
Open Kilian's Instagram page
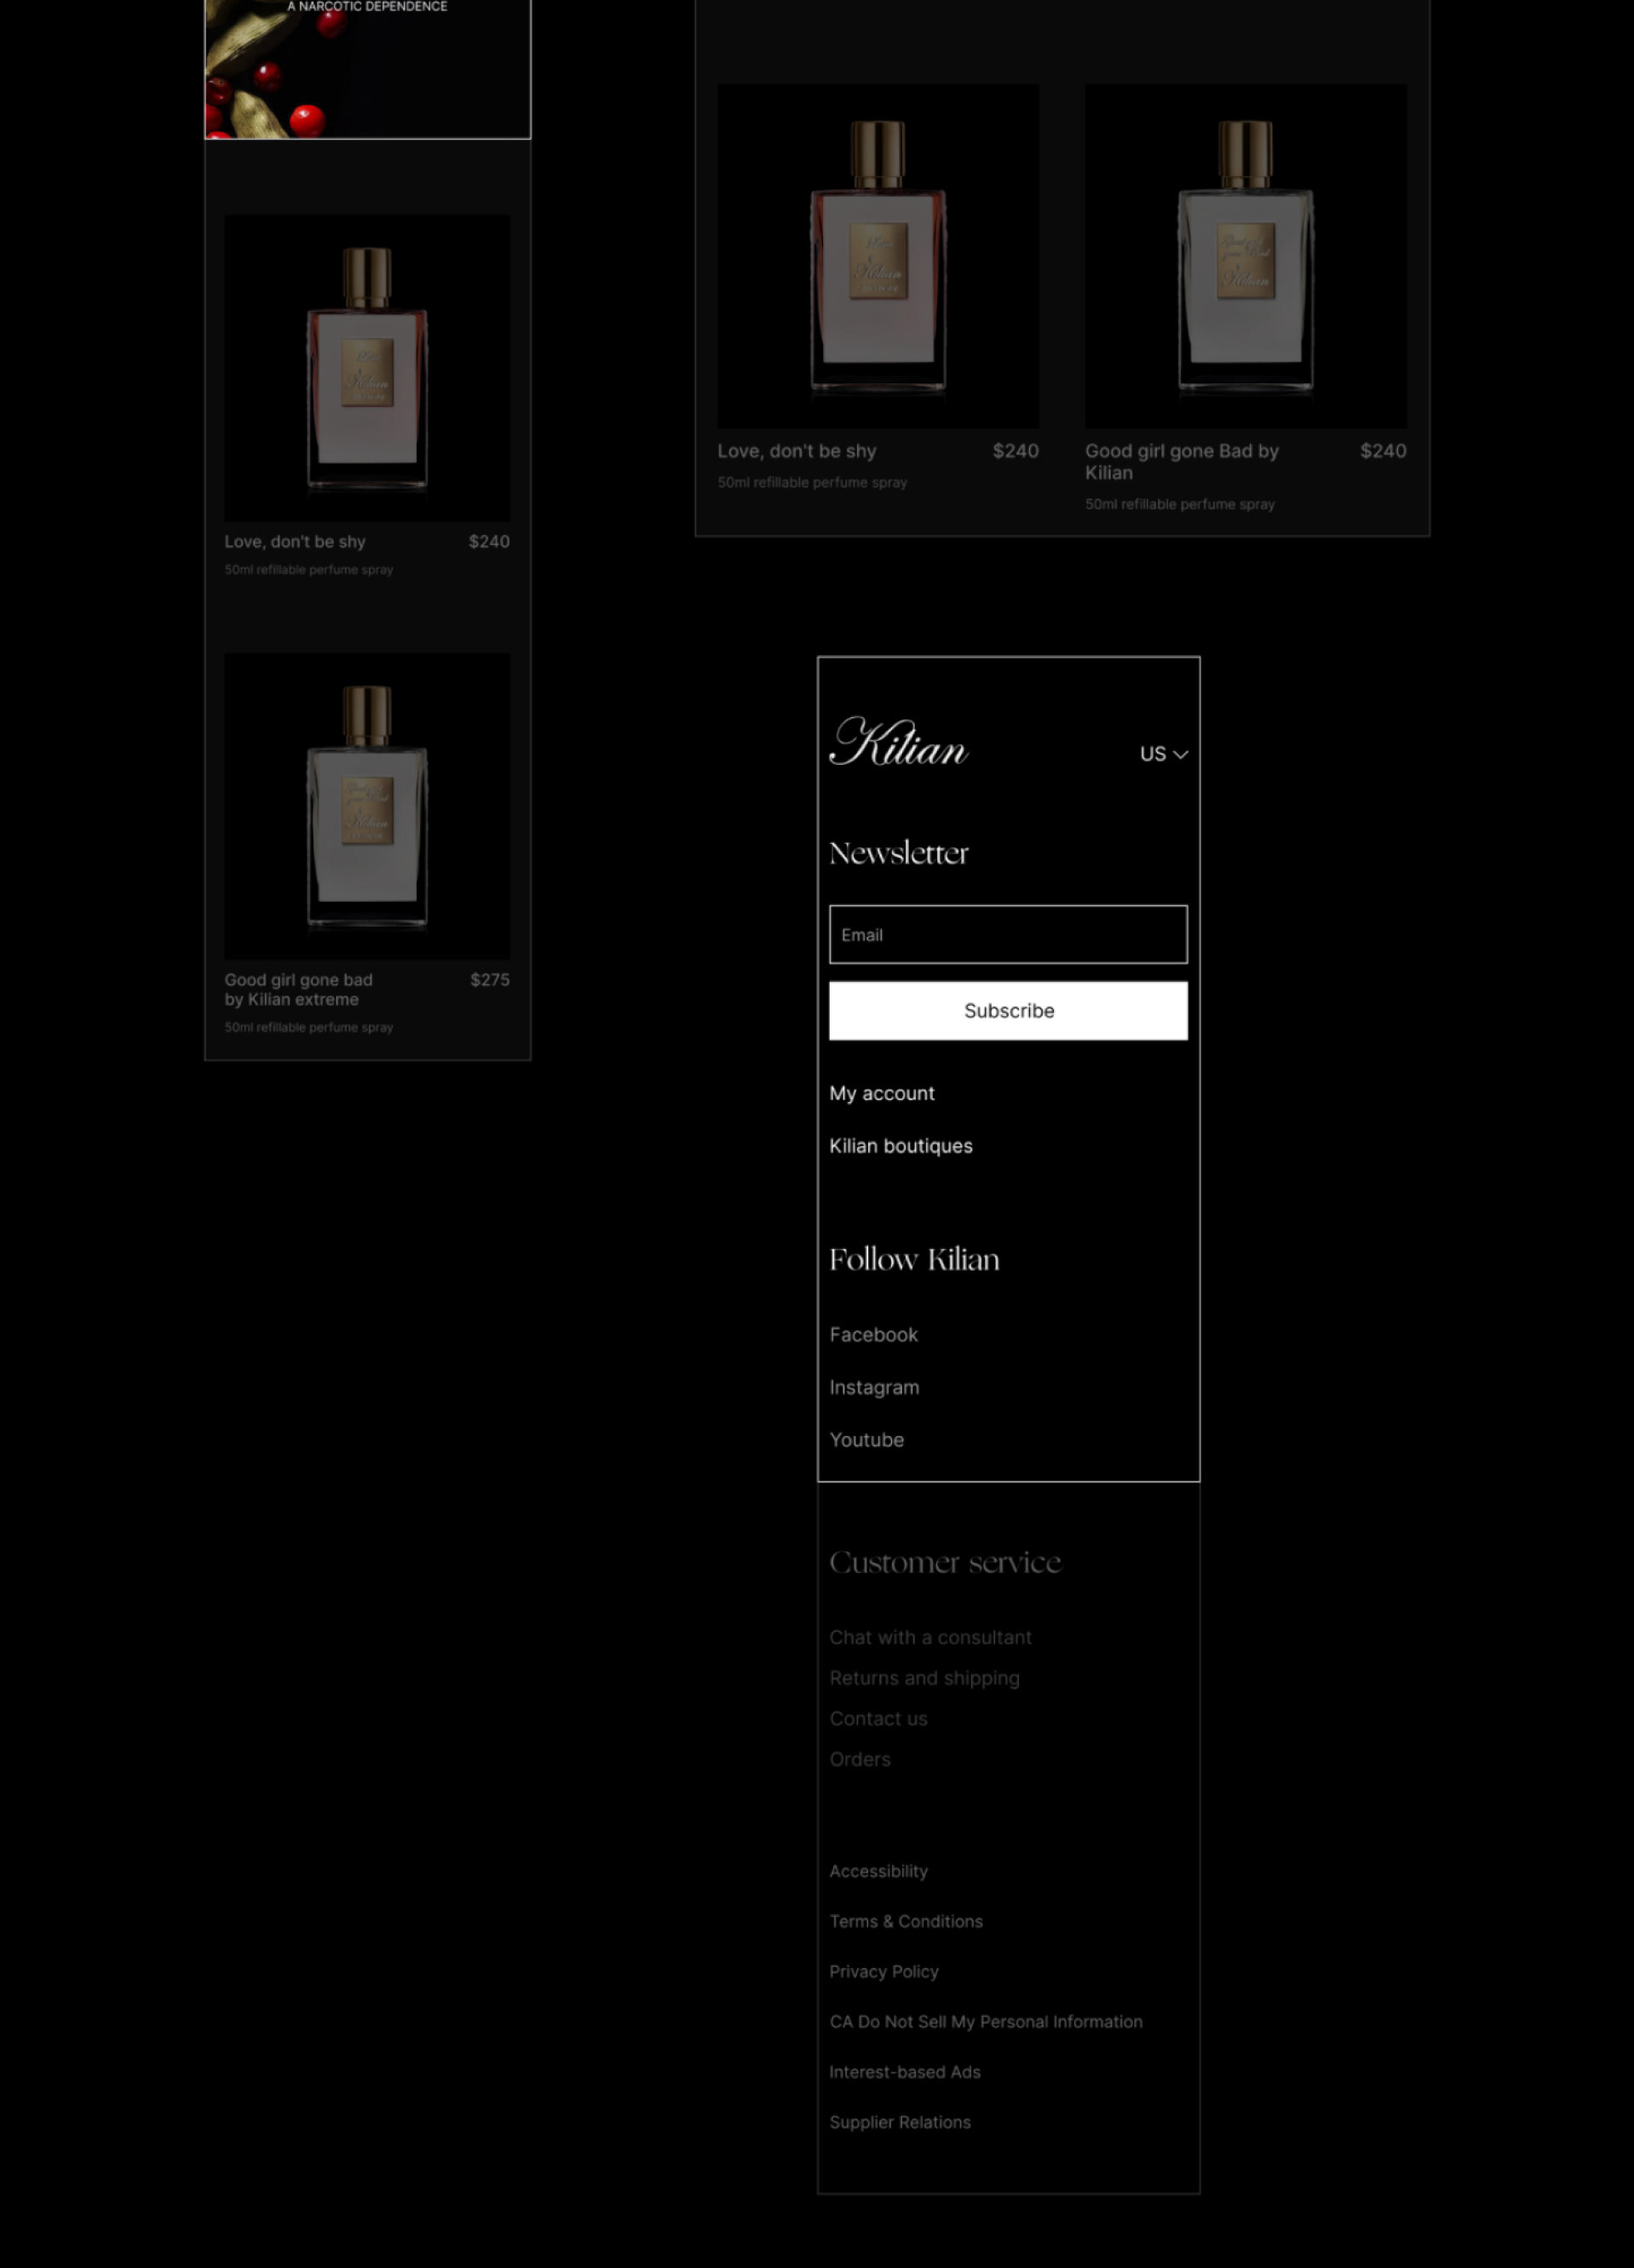pos(874,1387)
